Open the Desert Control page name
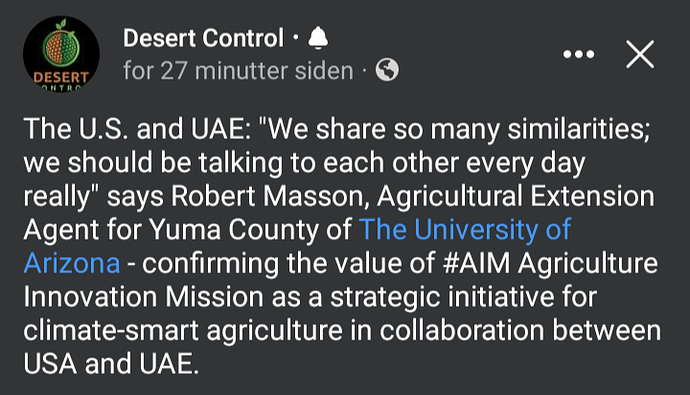The image size is (690, 395). pos(203,38)
